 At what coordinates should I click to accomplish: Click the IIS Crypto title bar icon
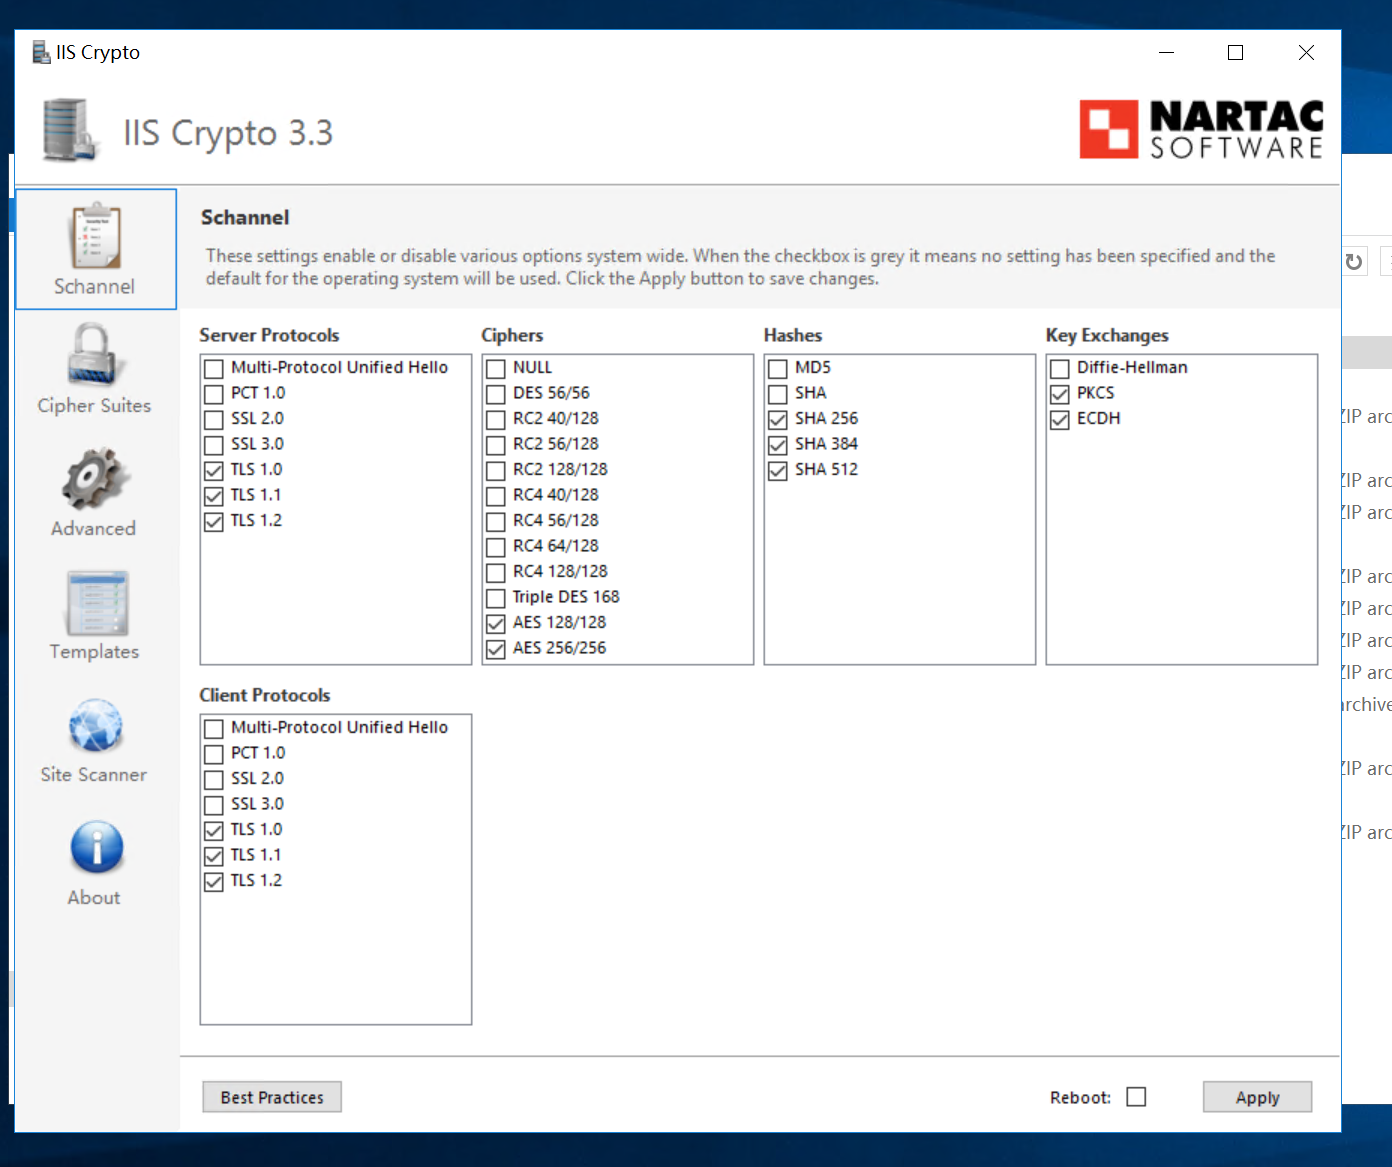[40, 51]
